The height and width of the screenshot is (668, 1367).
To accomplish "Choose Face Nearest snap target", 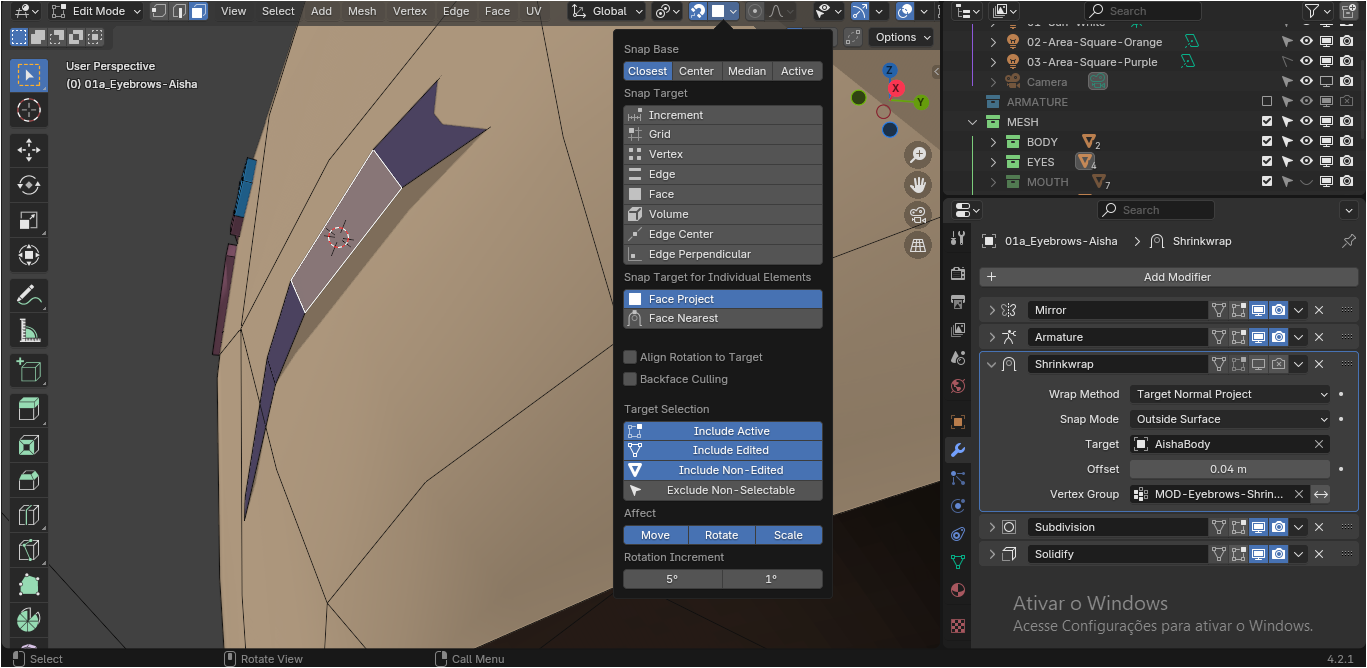I will pyautogui.click(x=723, y=318).
